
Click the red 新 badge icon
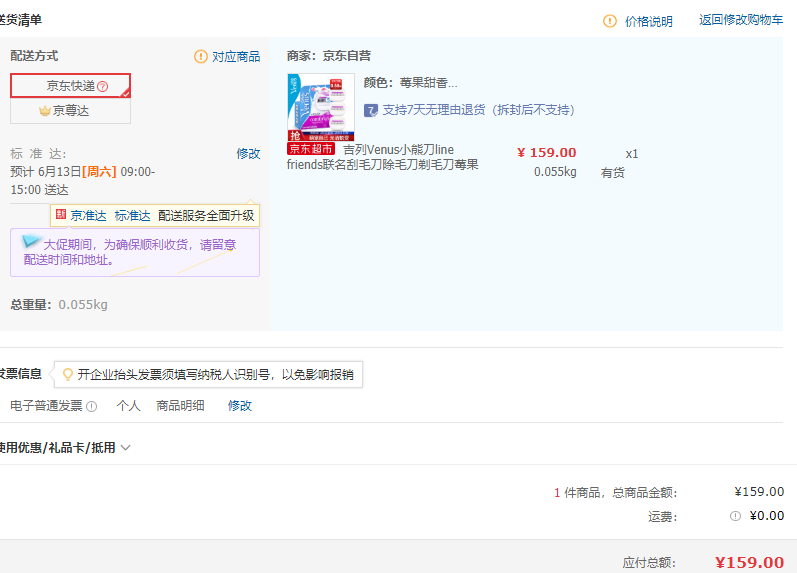(x=61, y=214)
